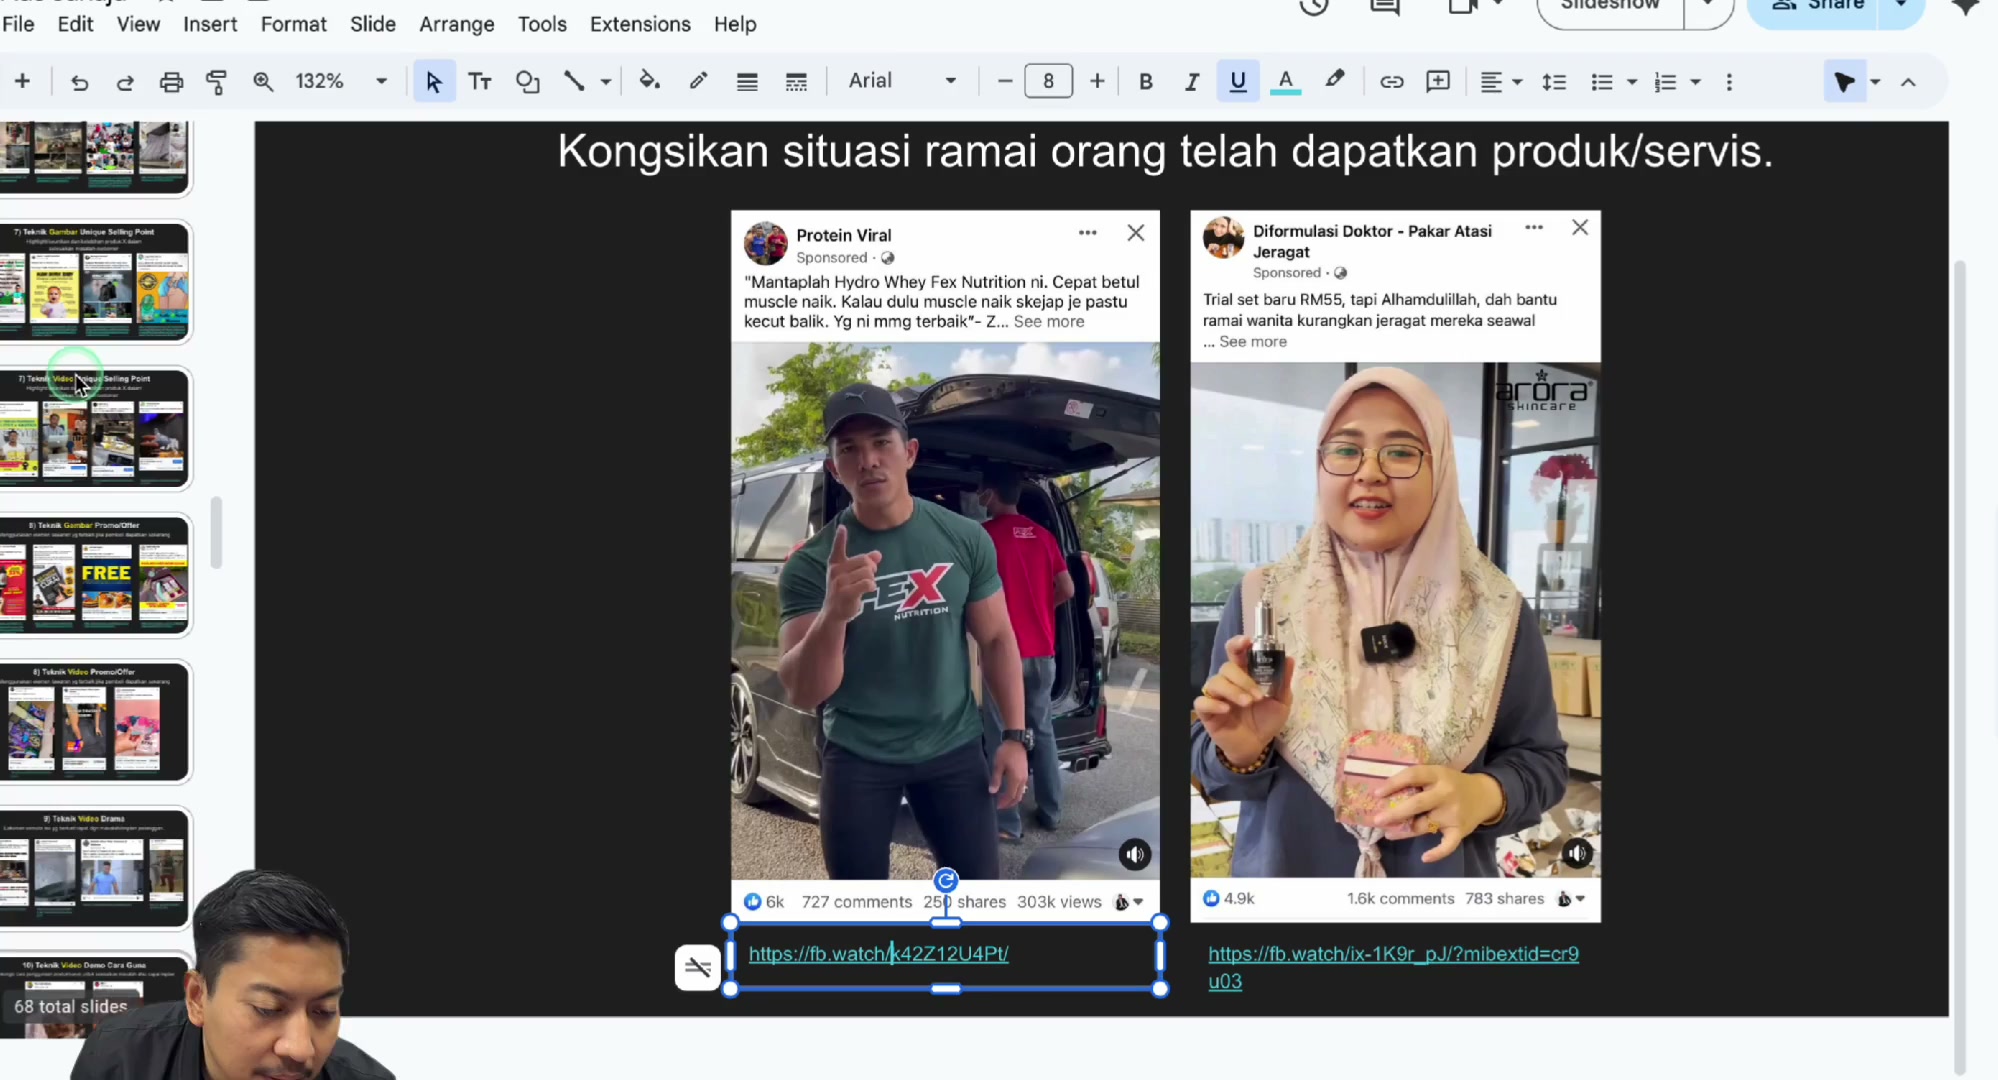Toggle sound on Arora skincare video

pos(1577,853)
